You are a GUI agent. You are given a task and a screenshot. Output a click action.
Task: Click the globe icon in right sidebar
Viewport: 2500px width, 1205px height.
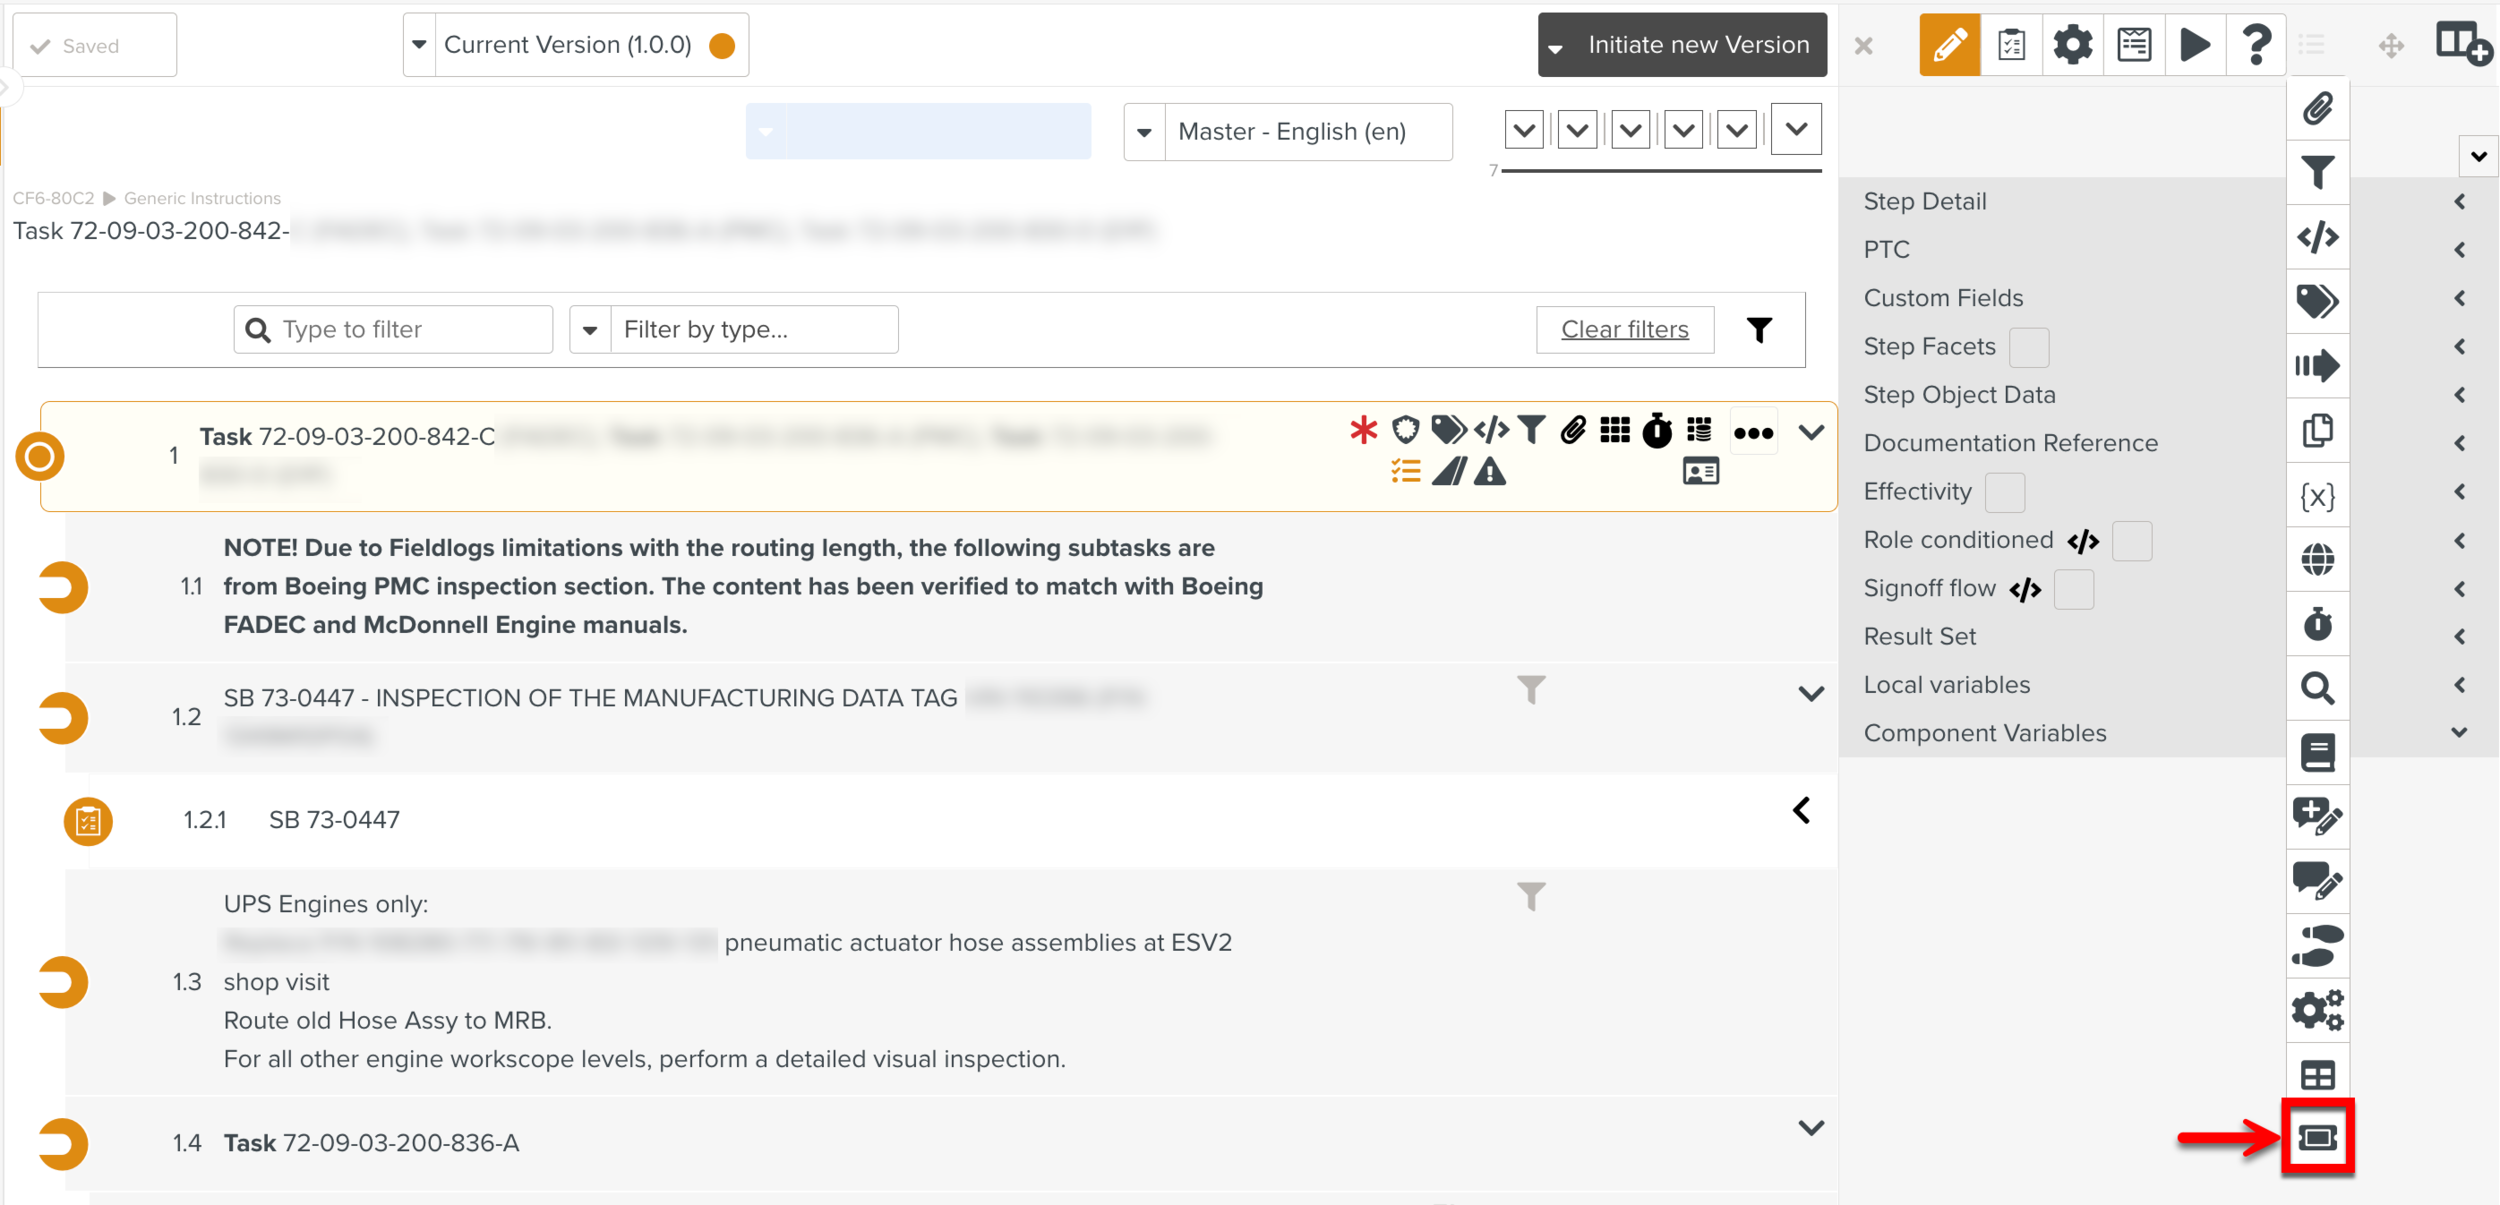2317,560
